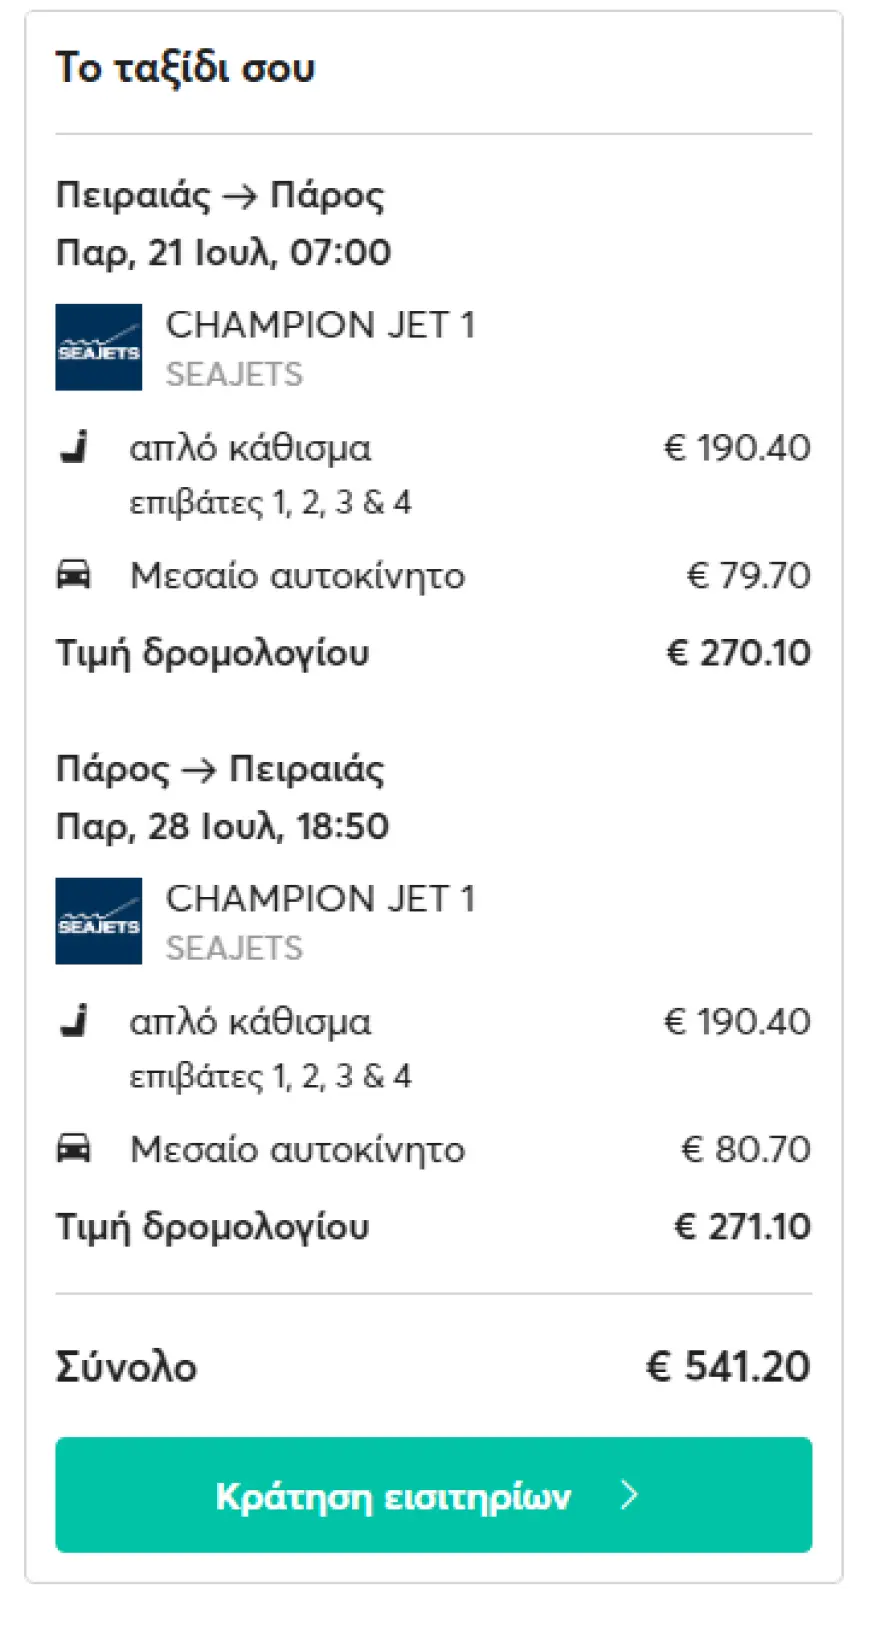The height and width of the screenshot is (1630, 880).
Task: Click the outbound route price € 270.10
Action: tap(738, 653)
